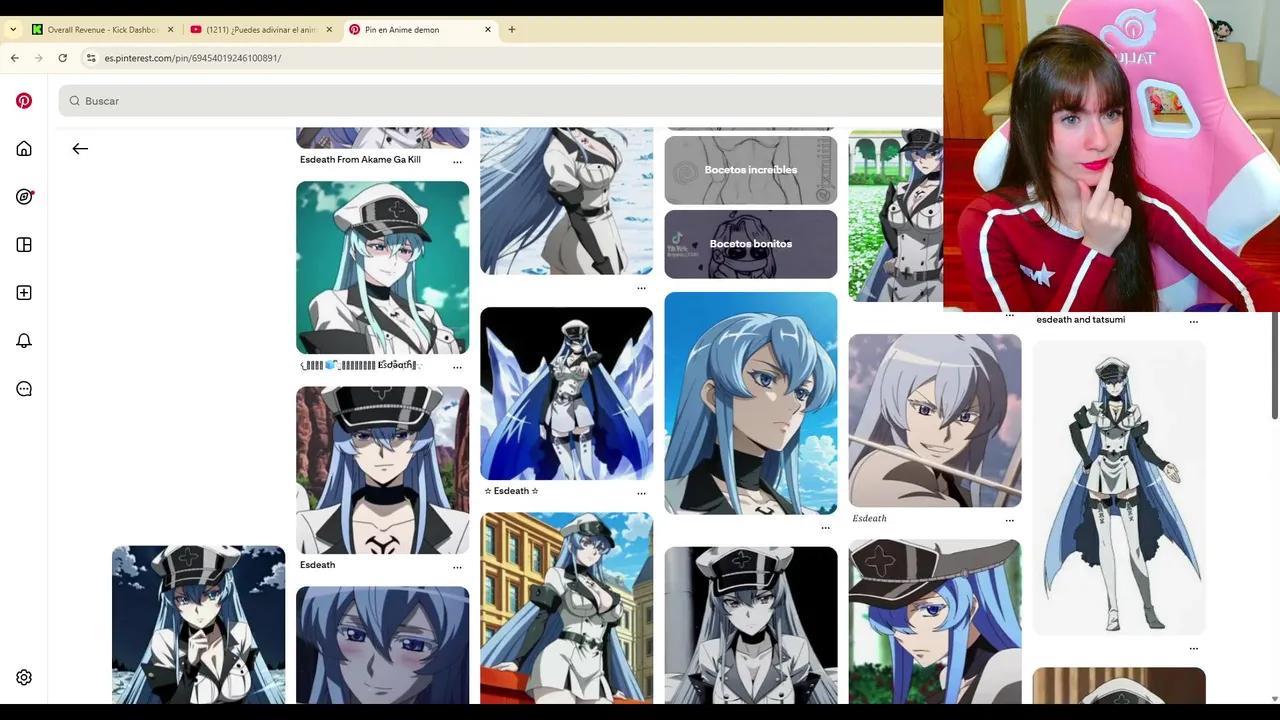
Task: Open more options for ☆ Esdeath ☆ pin
Action: [x=641, y=493]
